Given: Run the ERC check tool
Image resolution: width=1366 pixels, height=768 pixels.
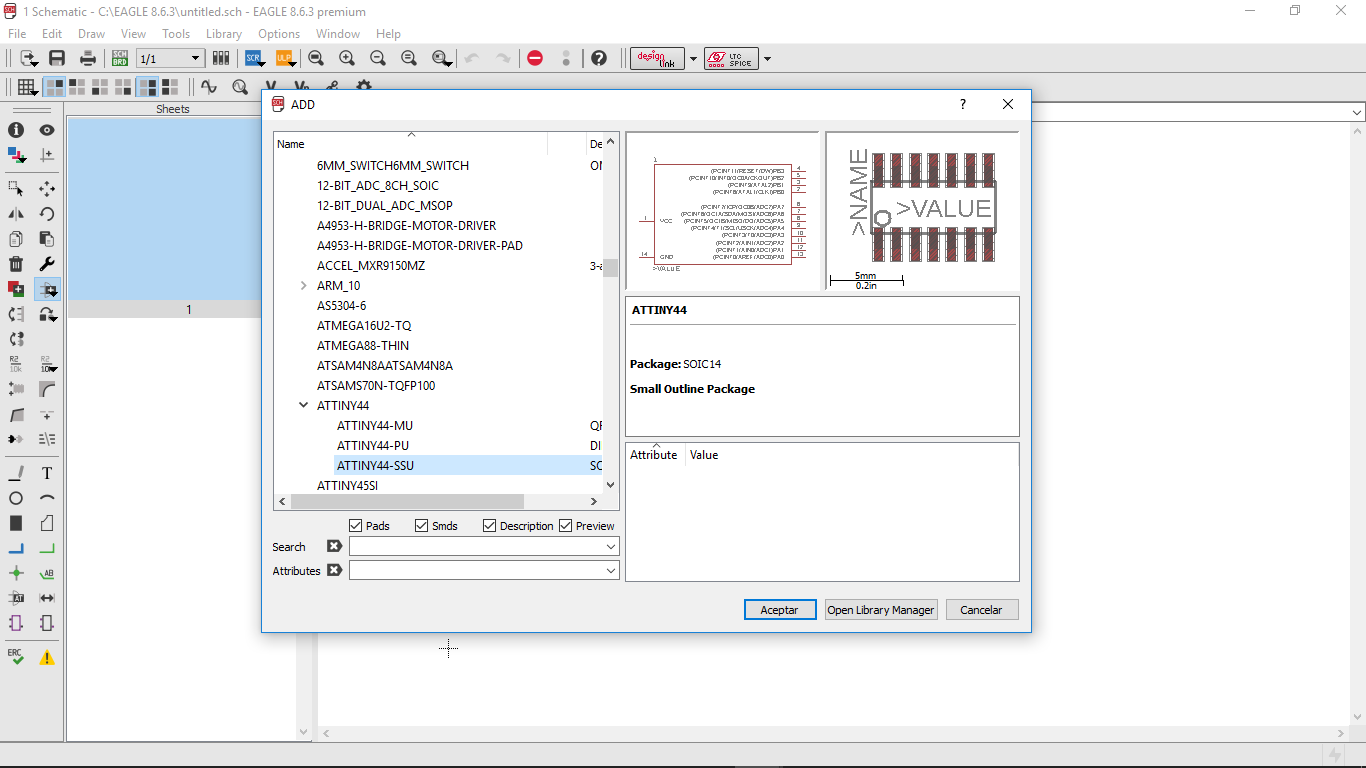Looking at the screenshot, I should click(16, 657).
